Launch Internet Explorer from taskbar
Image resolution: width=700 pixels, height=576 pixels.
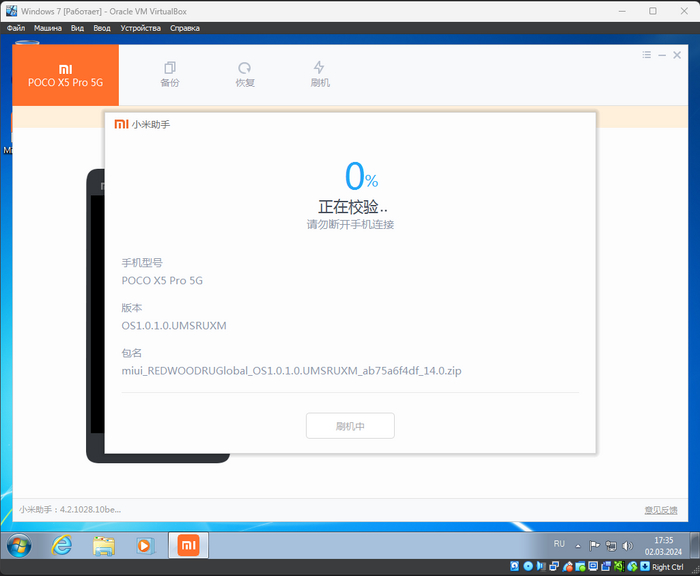[x=62, y=545]
